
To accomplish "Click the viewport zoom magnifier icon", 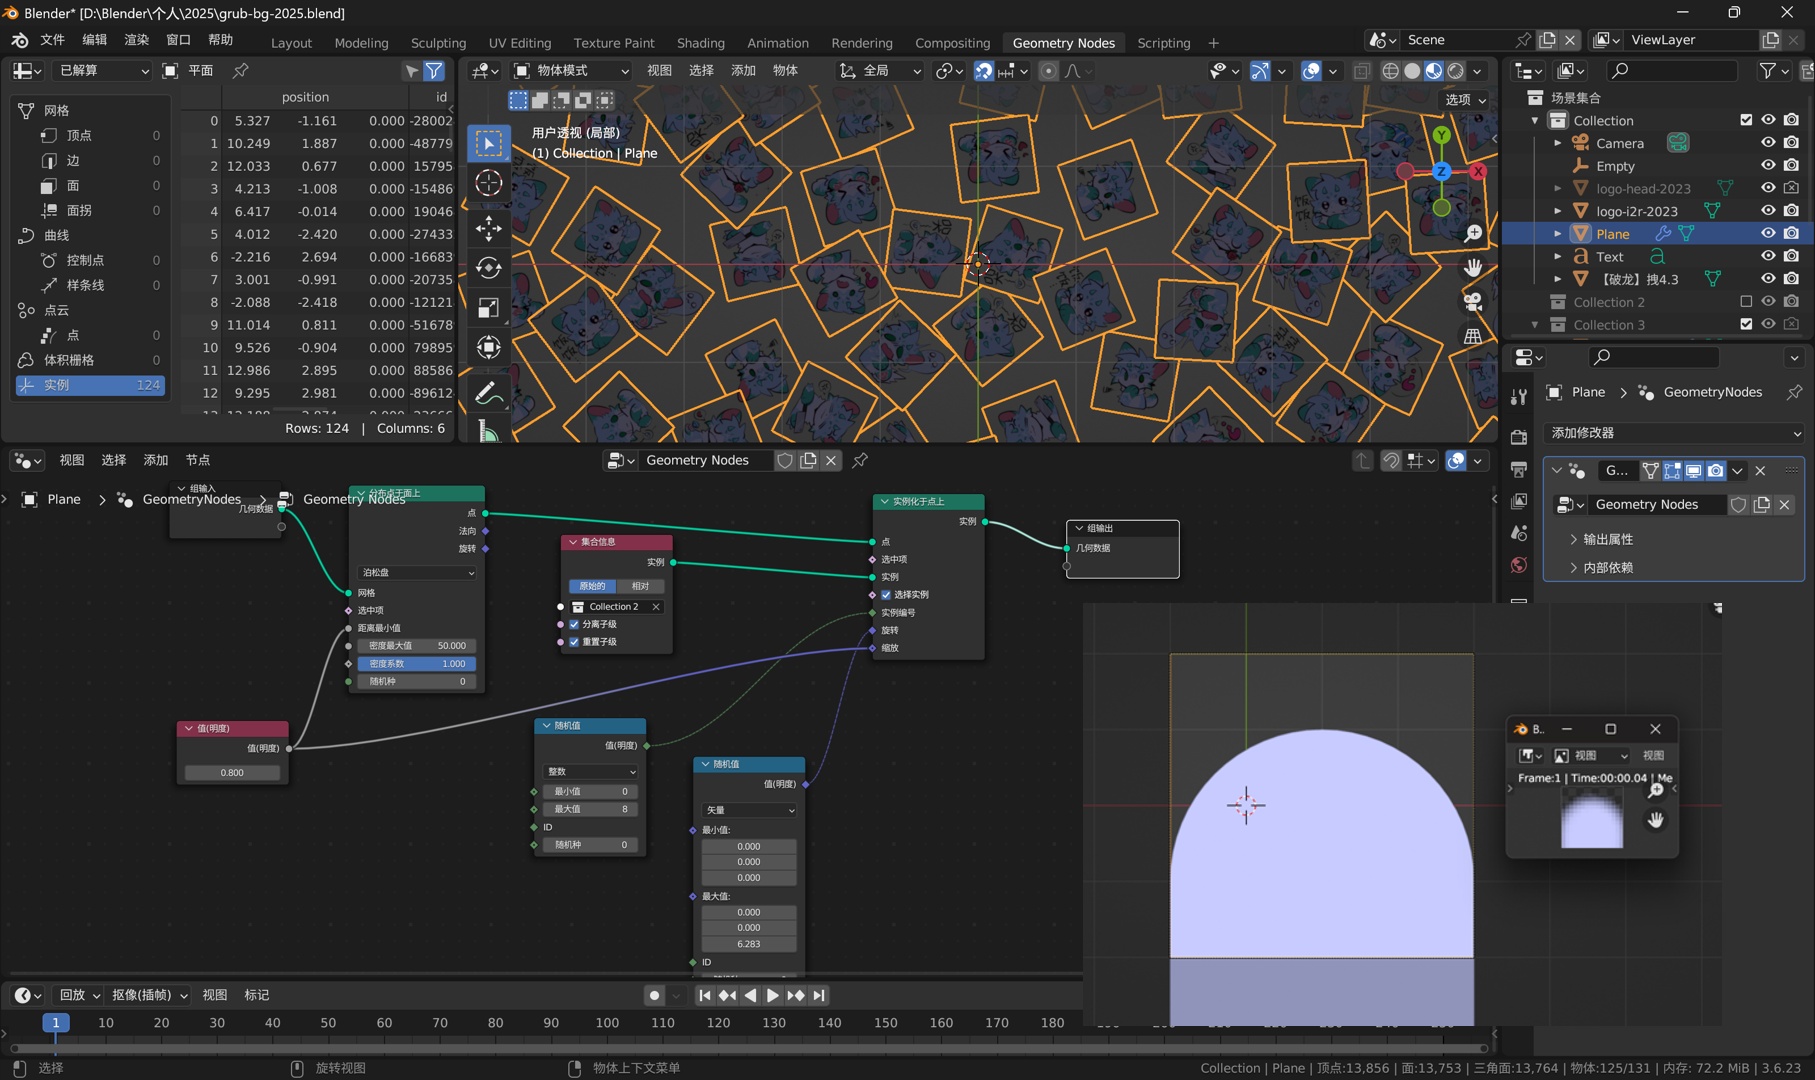I will 1473,233.
